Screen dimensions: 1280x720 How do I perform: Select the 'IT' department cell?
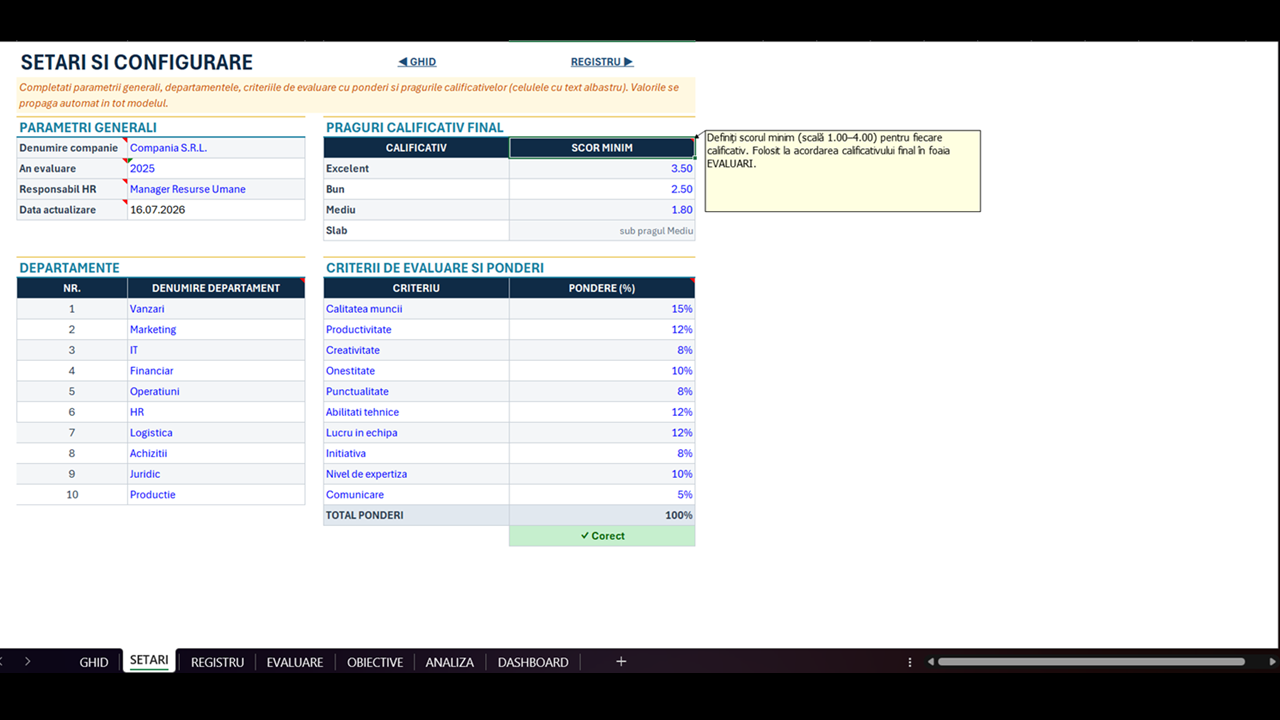(x=216, y=350)
